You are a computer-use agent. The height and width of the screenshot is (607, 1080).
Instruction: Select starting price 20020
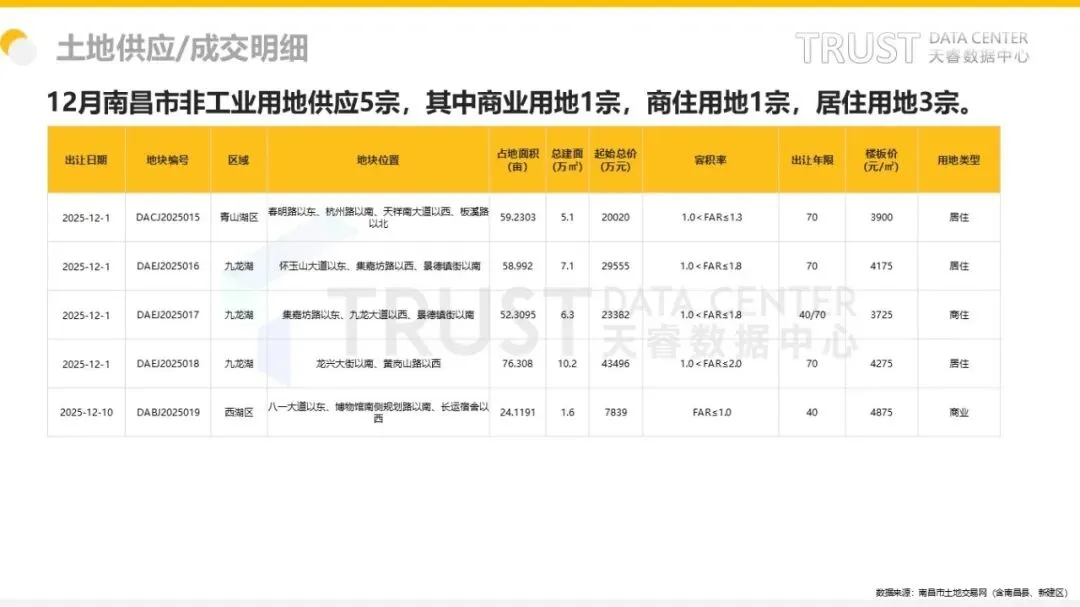pyautogui.click(x=615, y=217)
